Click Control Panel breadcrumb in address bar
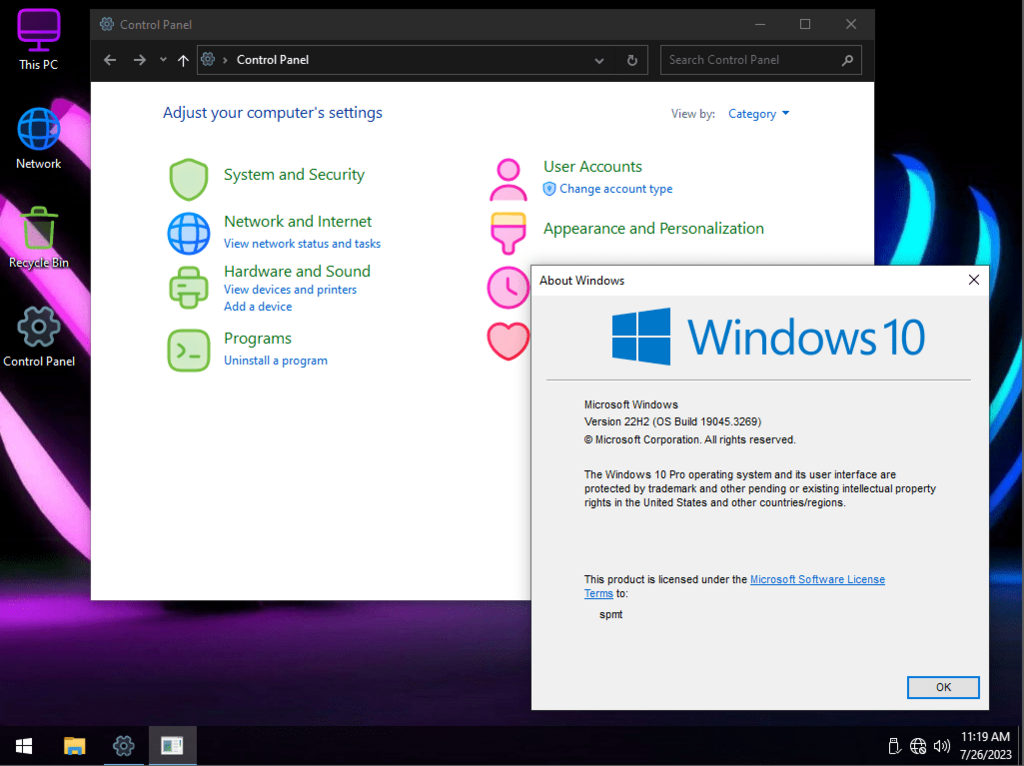This screenshot has width=1024, height=766. point(272,60)
